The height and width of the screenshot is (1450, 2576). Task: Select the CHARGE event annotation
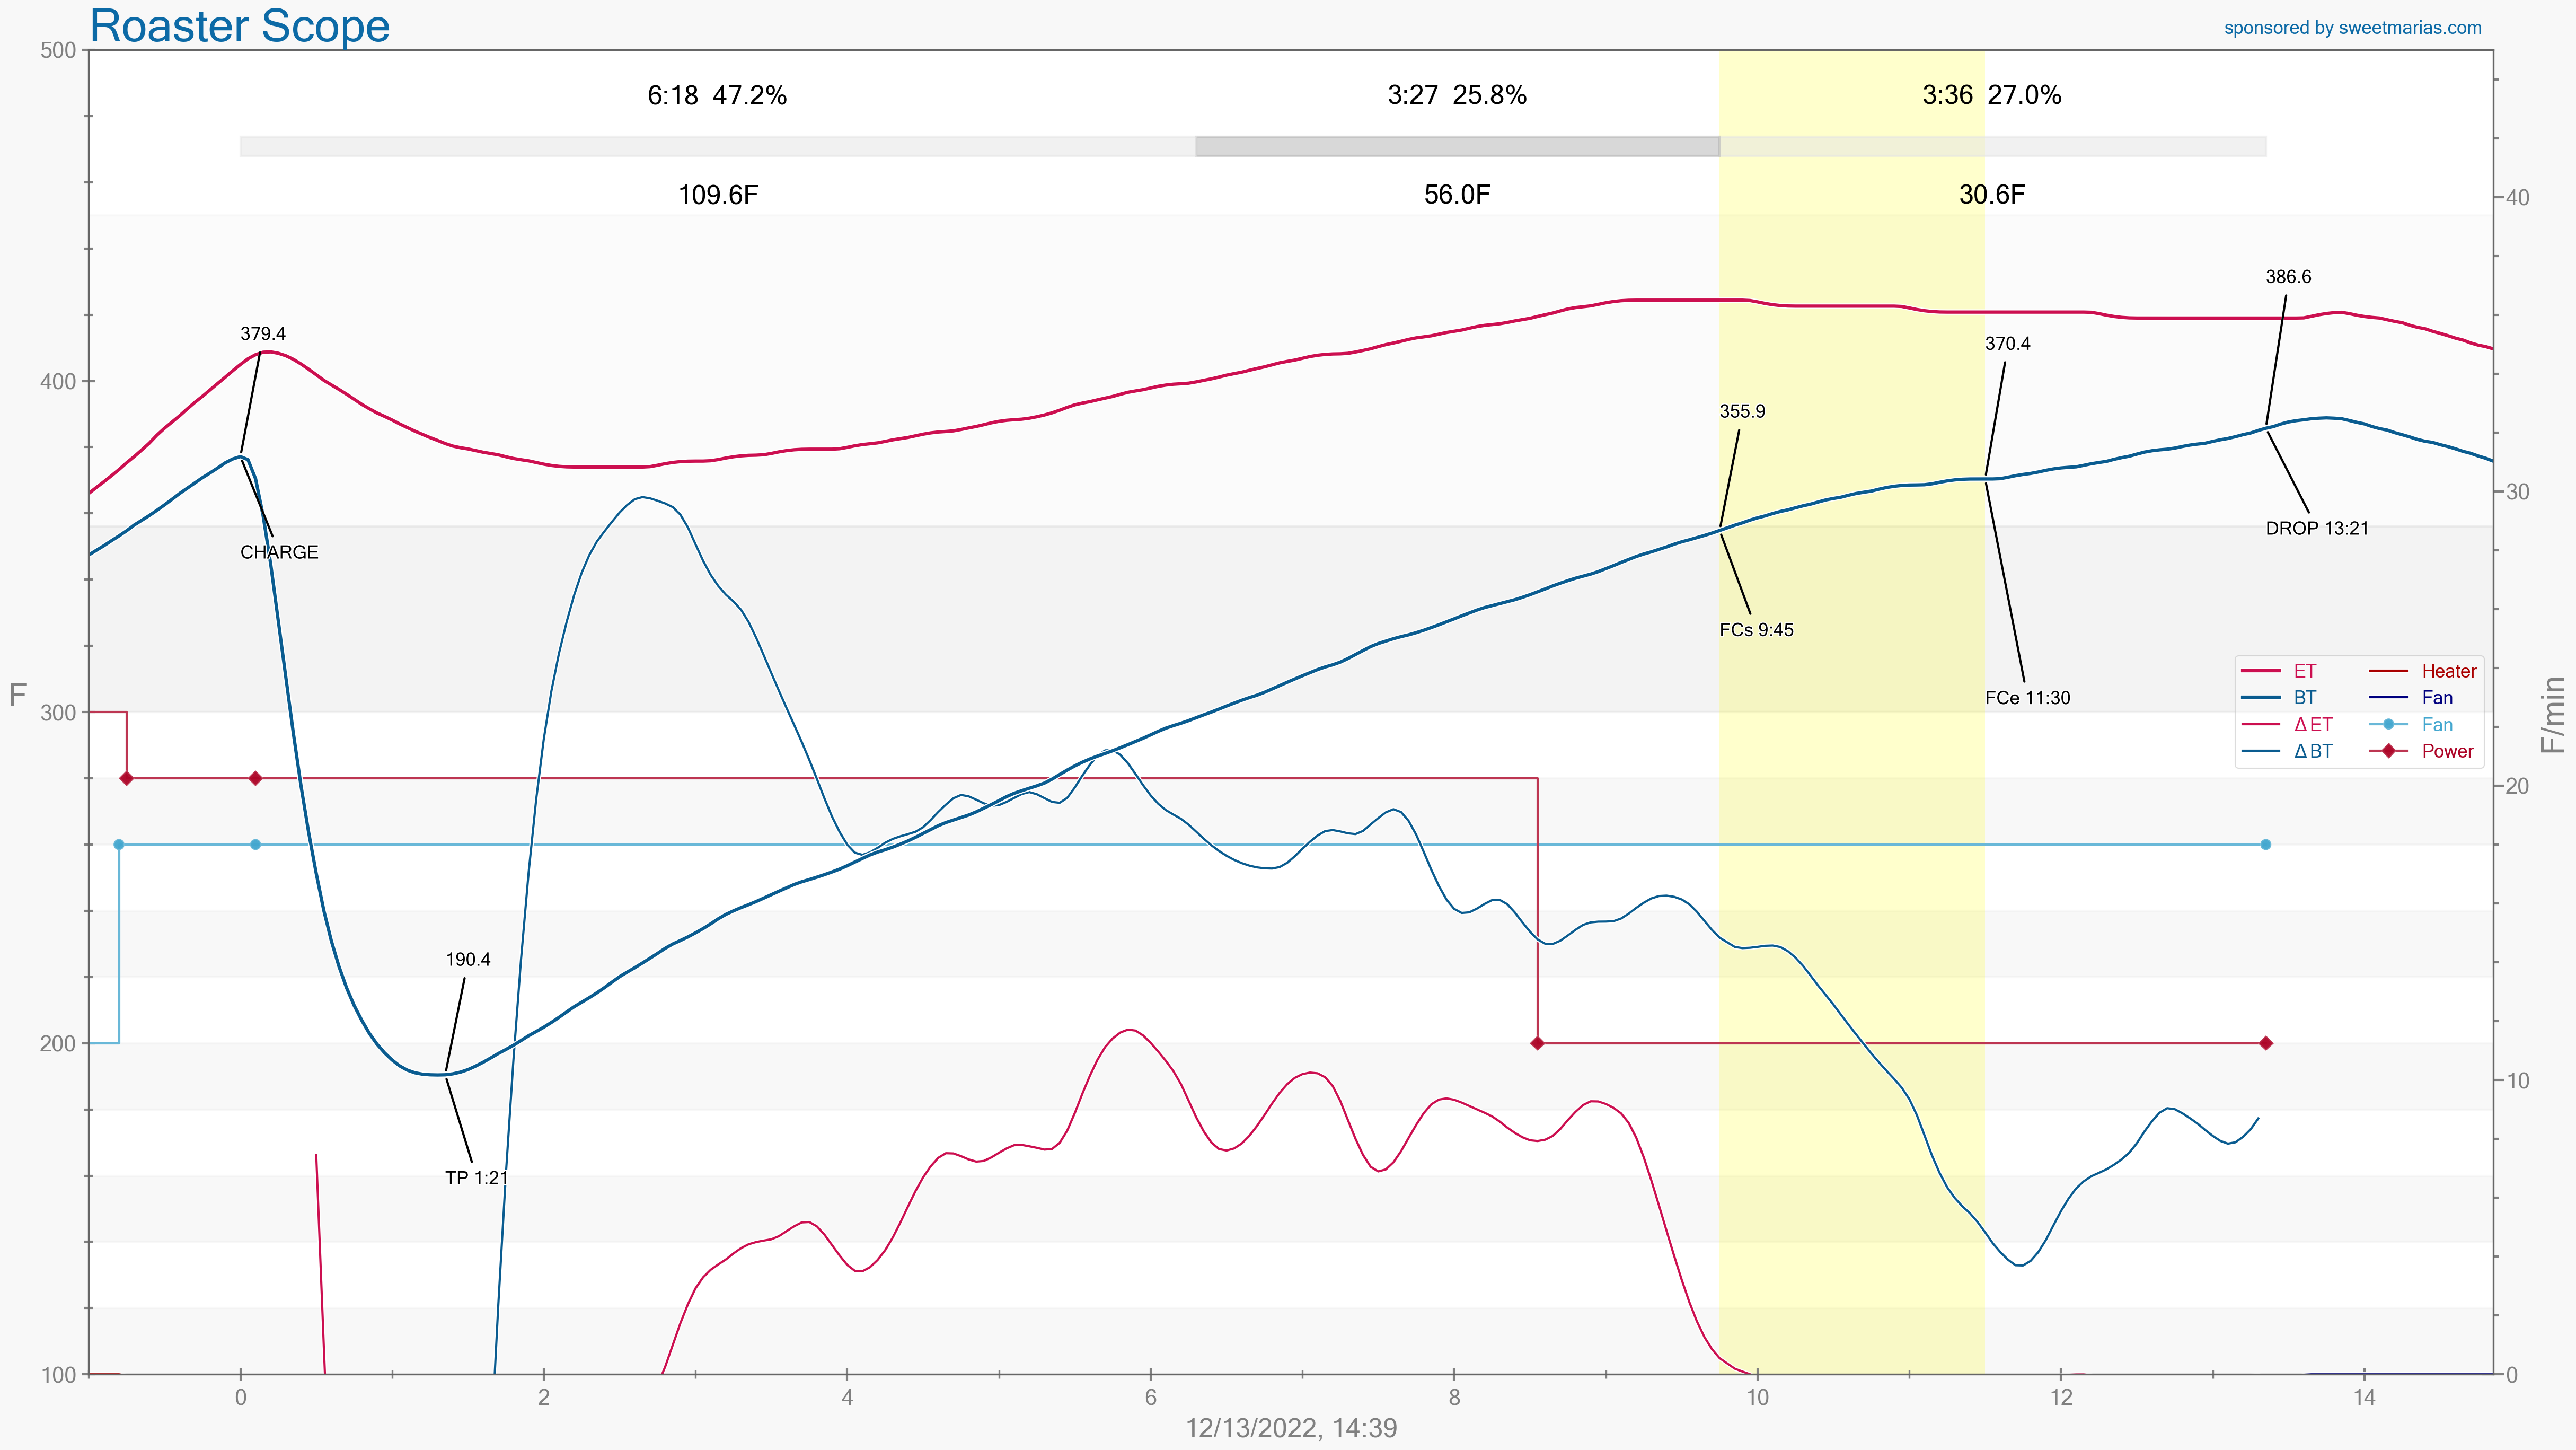[279, 552]
